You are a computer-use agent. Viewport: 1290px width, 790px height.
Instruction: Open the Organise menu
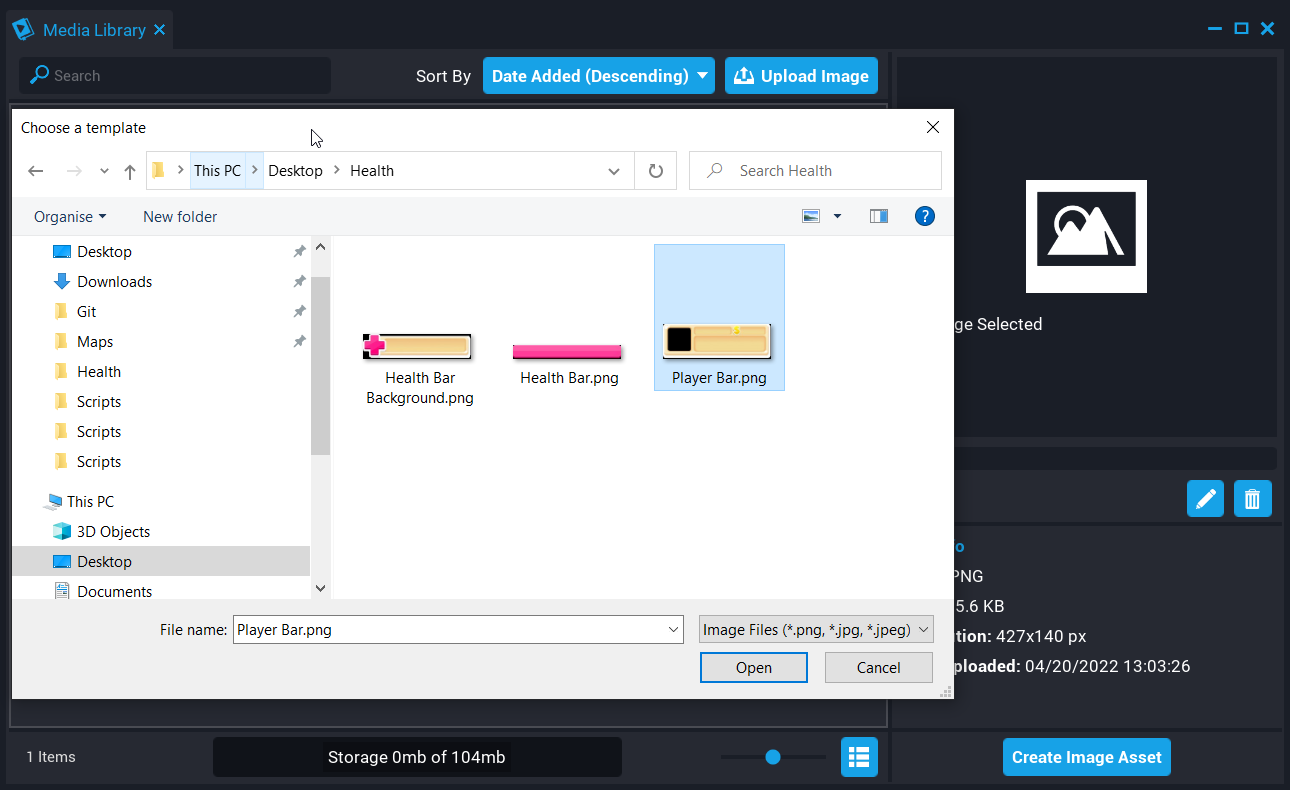tap(70, 217)
